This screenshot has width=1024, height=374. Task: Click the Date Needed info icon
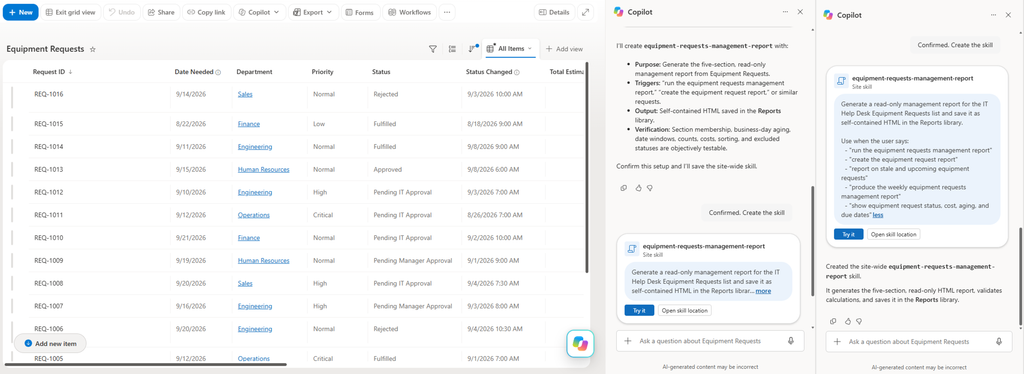218,72
